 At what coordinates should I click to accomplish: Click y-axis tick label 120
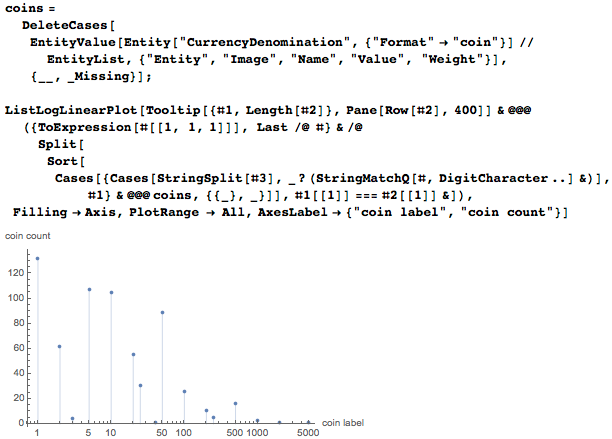pos(16,273)
